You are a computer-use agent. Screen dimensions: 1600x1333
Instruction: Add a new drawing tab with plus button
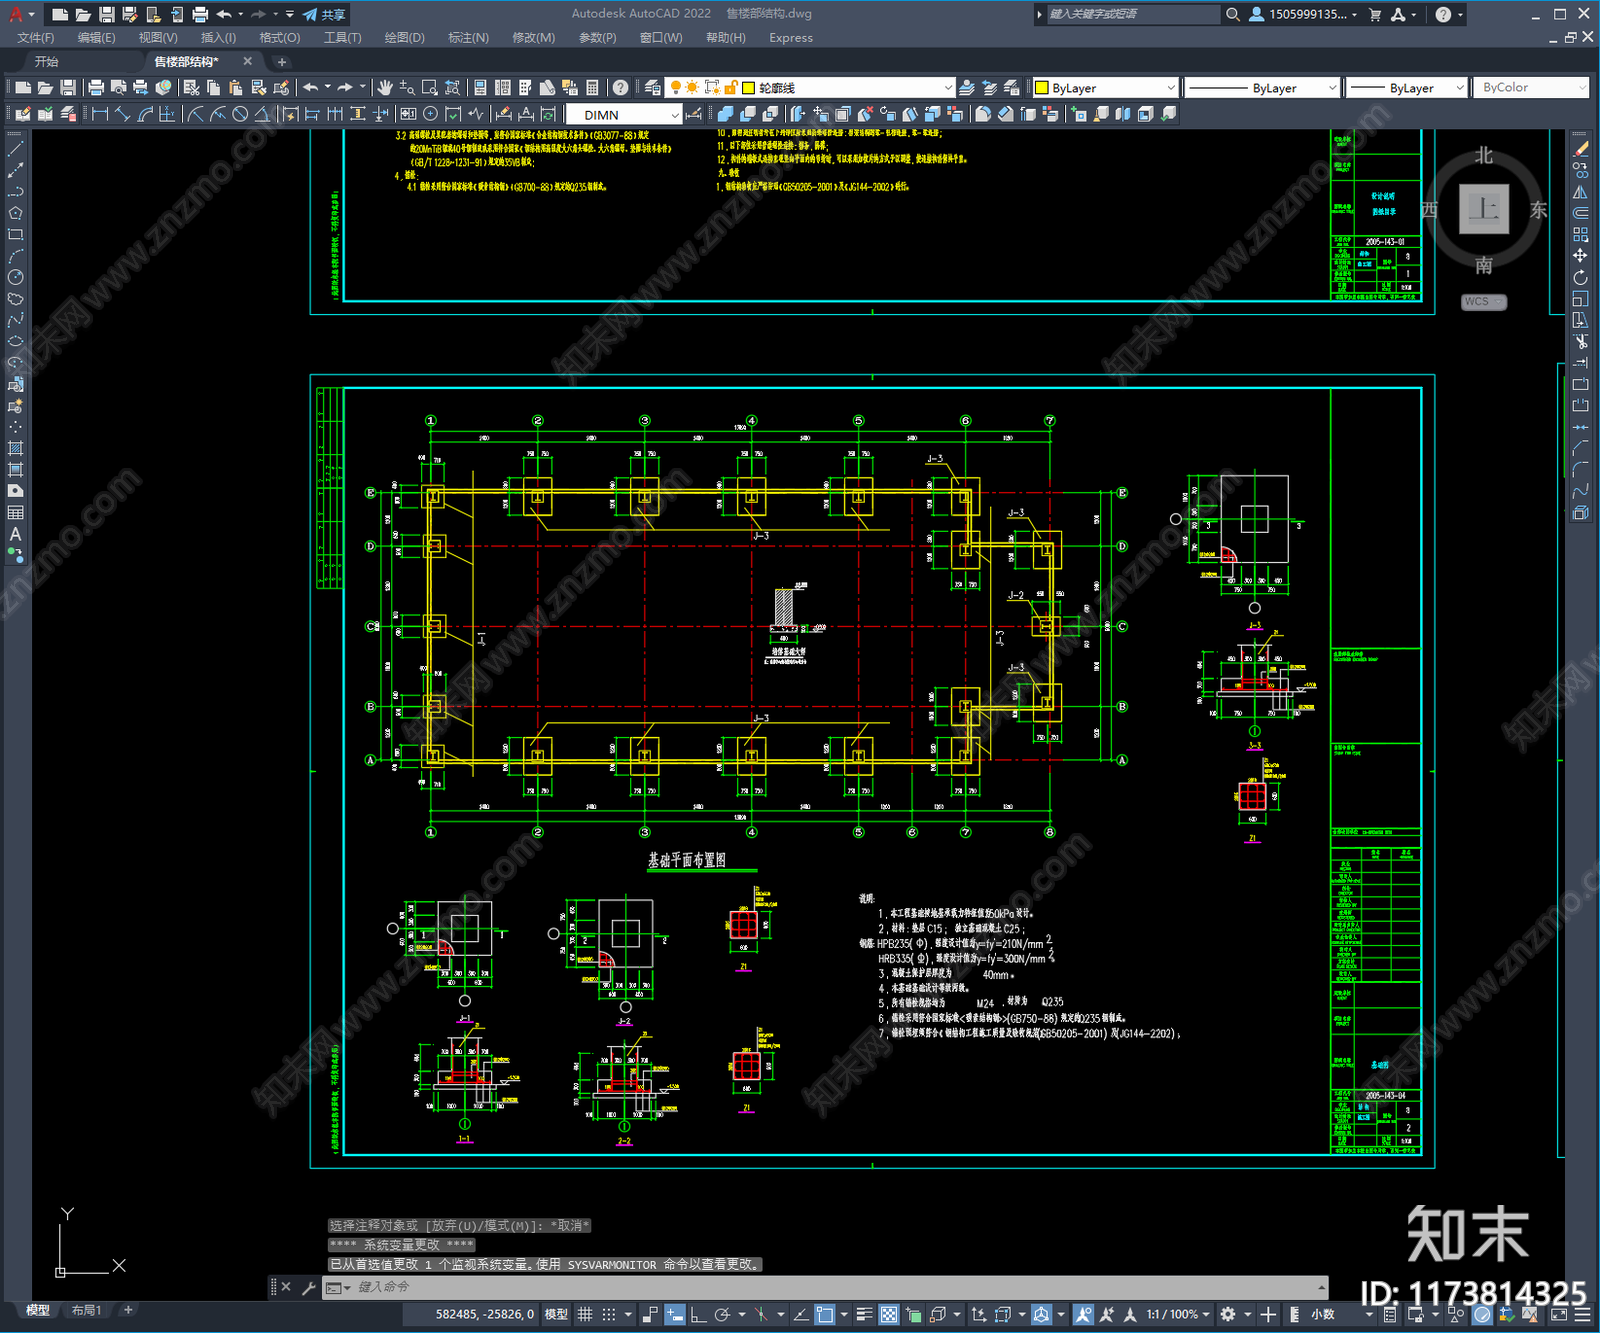coord(281,61)
